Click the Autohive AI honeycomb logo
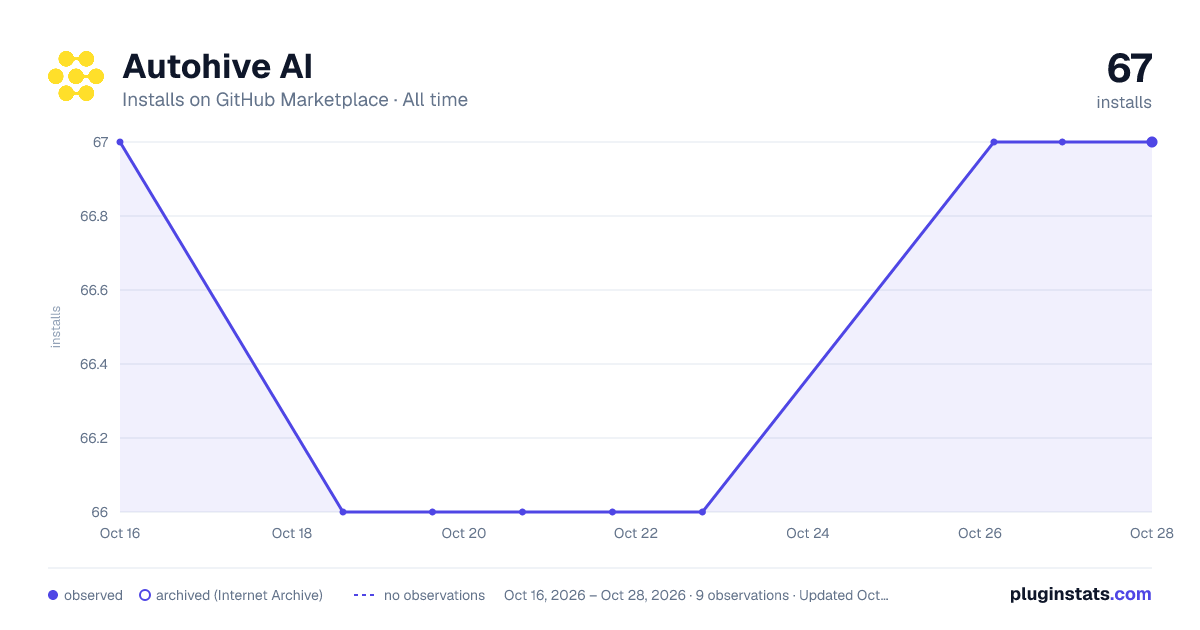The image size is (1200, 630). [76, 76]
